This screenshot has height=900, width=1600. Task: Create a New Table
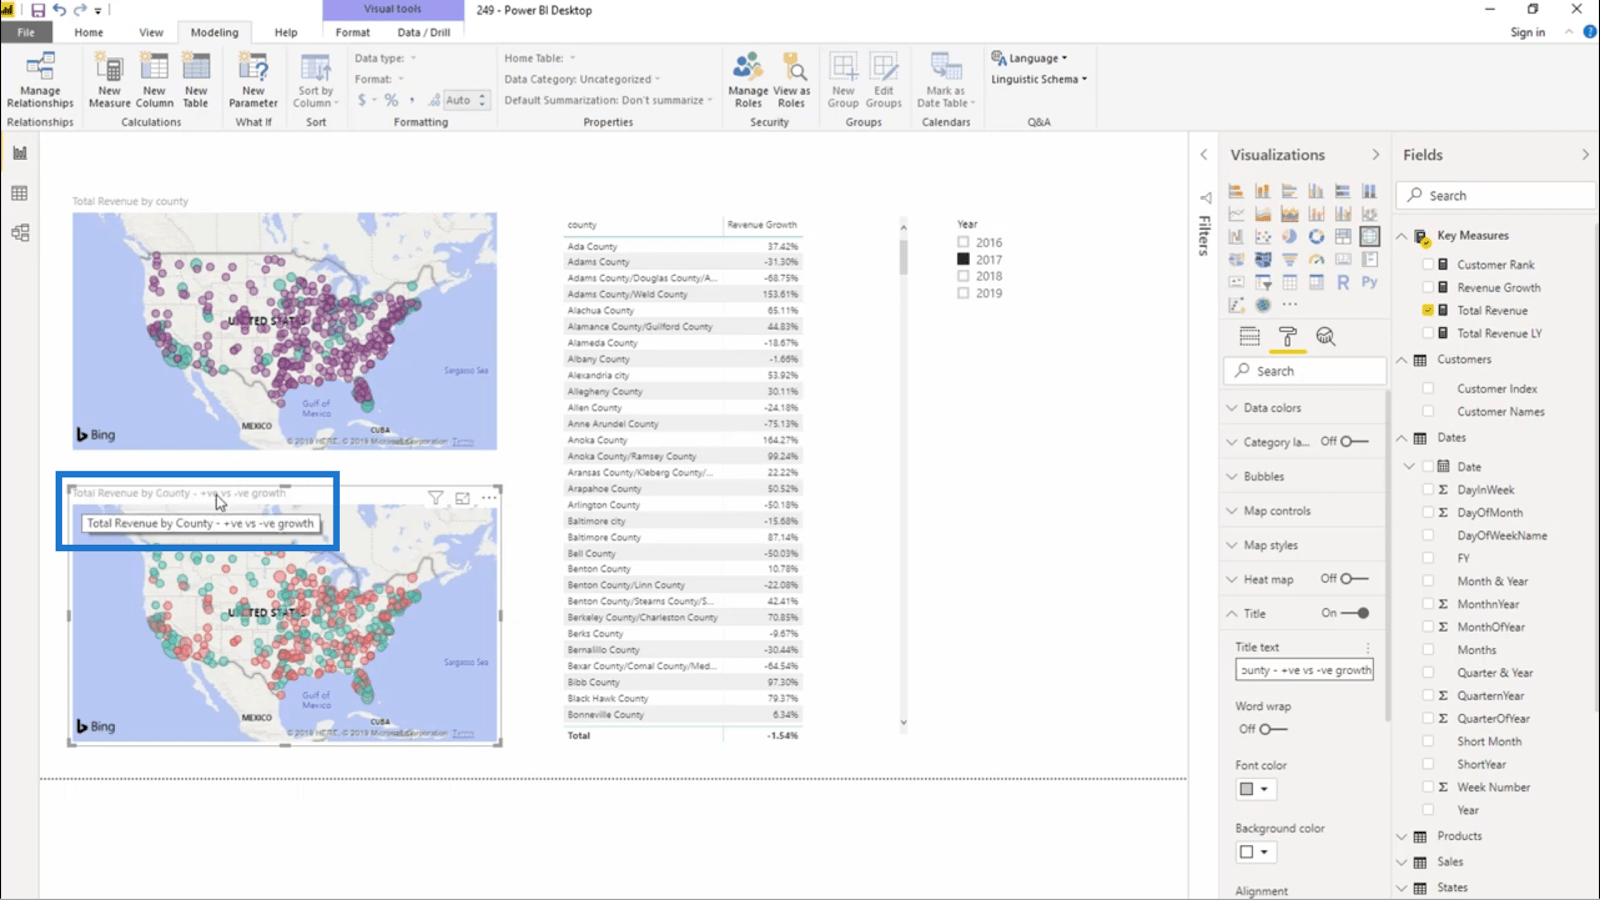click(196, 80)
